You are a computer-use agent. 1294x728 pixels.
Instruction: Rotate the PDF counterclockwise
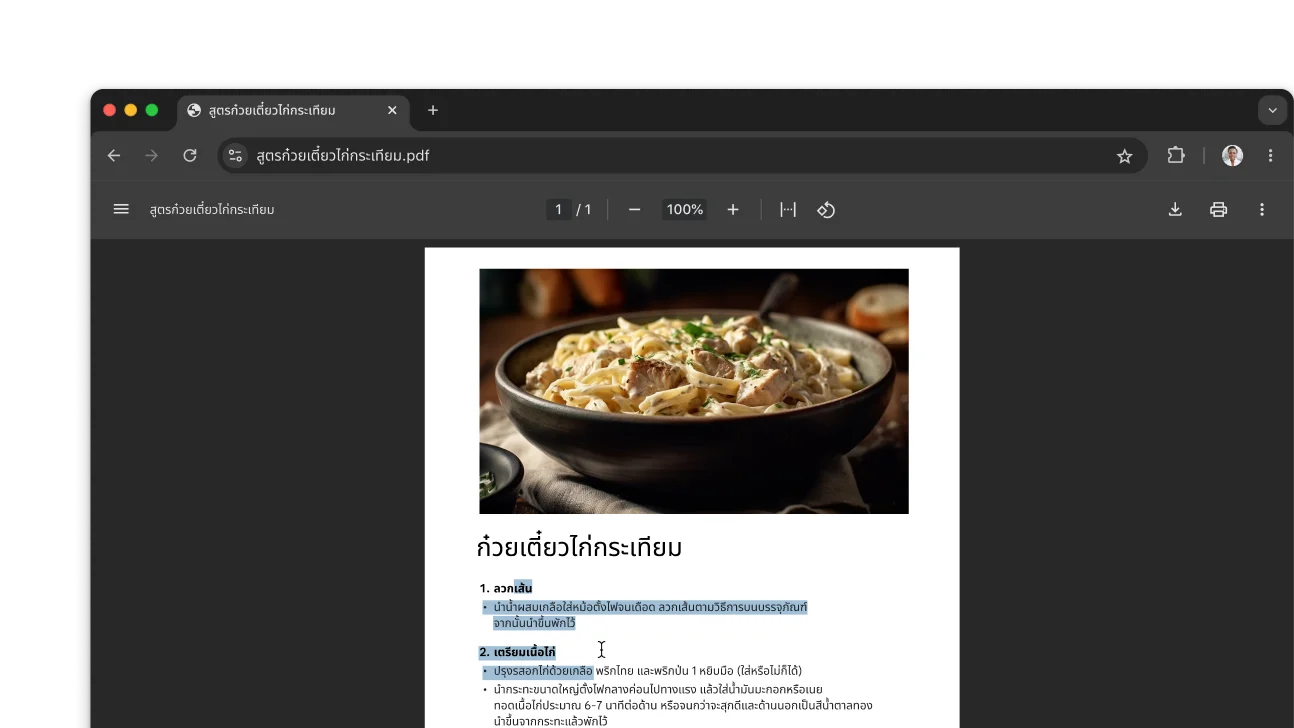tap(826, 209)
